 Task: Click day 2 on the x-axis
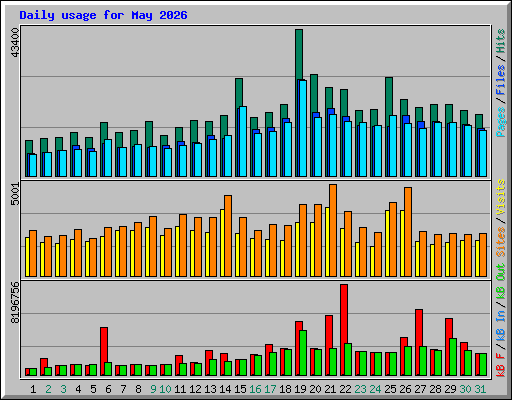tap(48, 389)
